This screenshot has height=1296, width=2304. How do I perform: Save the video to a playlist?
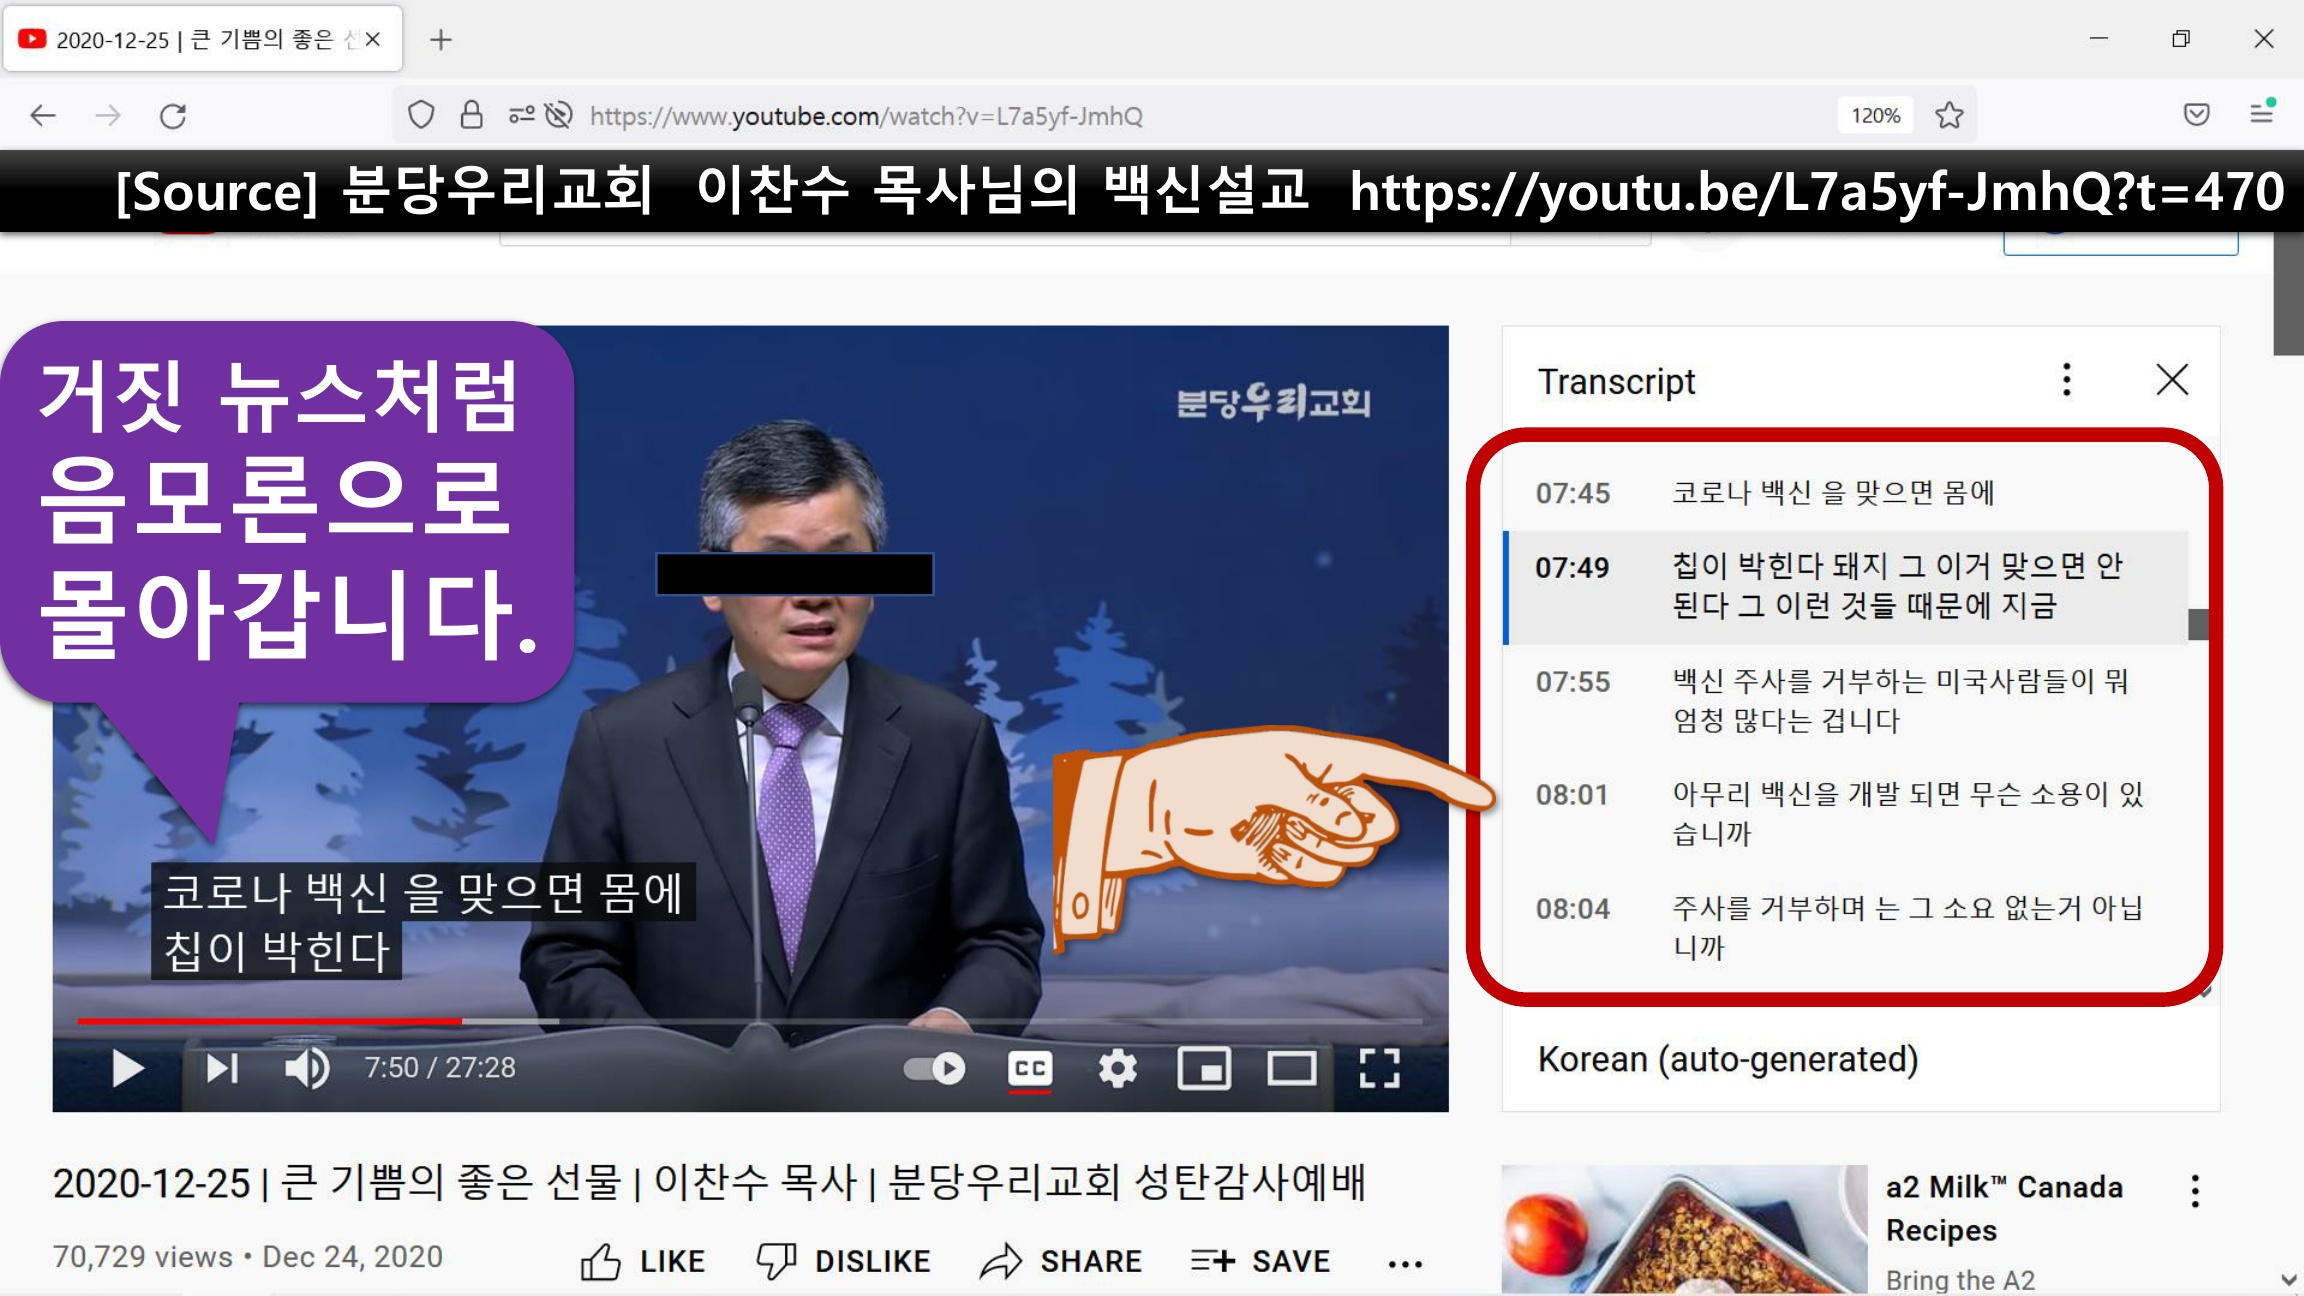(1260, 1261)
